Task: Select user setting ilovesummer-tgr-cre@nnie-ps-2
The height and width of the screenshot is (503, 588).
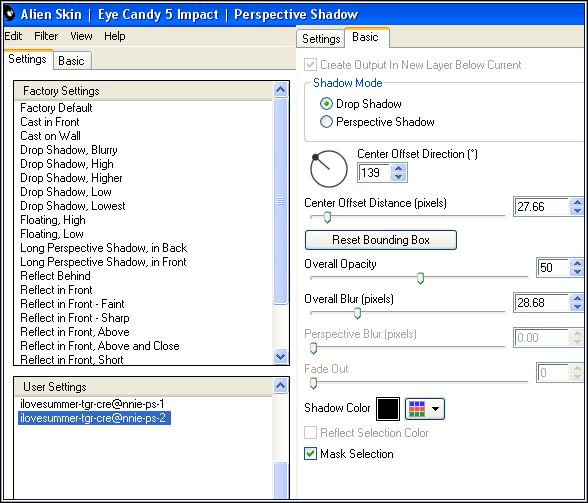Action: click(x=94, y=418)
